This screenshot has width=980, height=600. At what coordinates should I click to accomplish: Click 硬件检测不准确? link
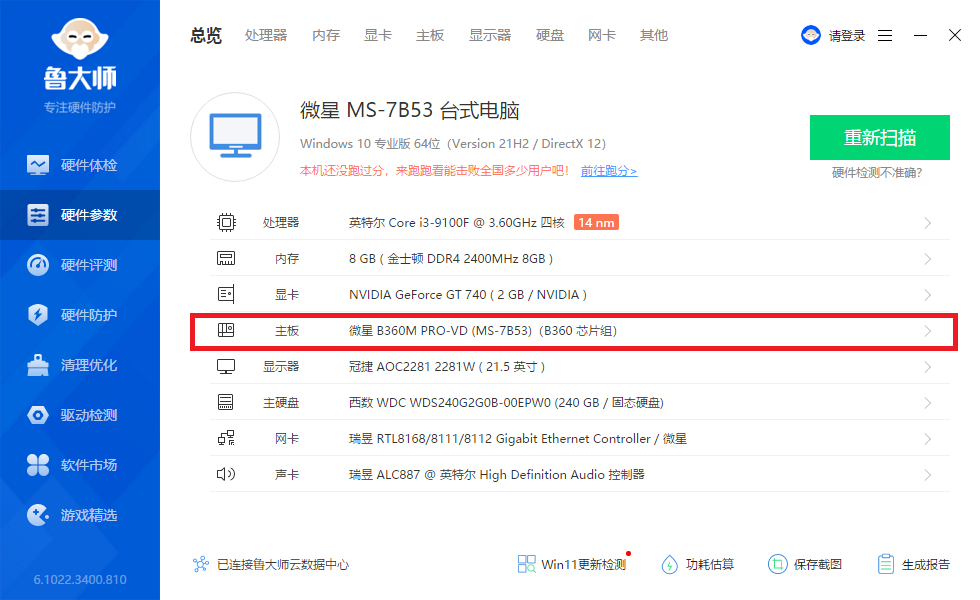point(877,172)
